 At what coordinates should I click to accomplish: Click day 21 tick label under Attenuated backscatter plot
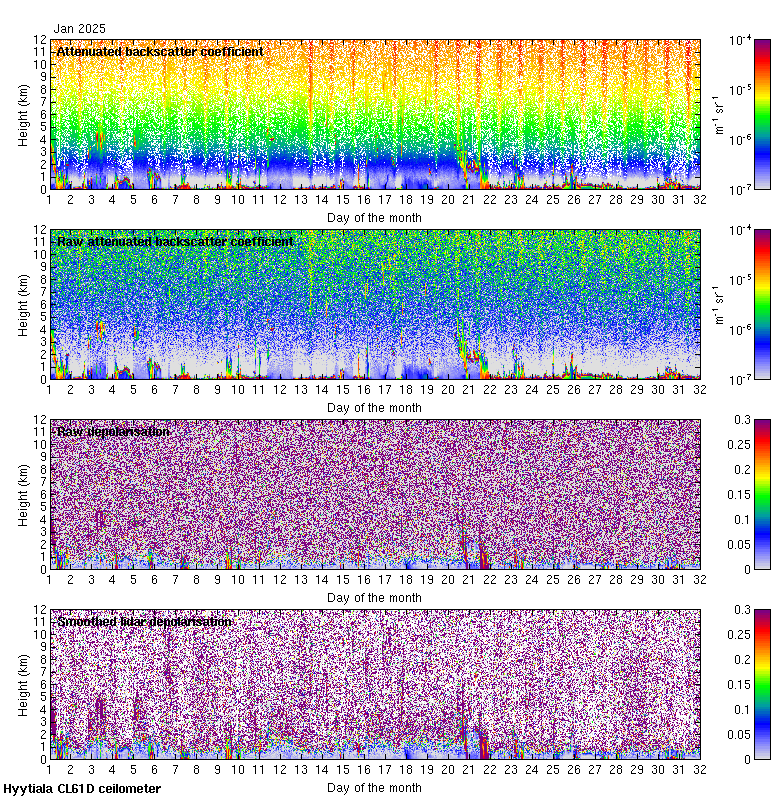tap(468, 199)
